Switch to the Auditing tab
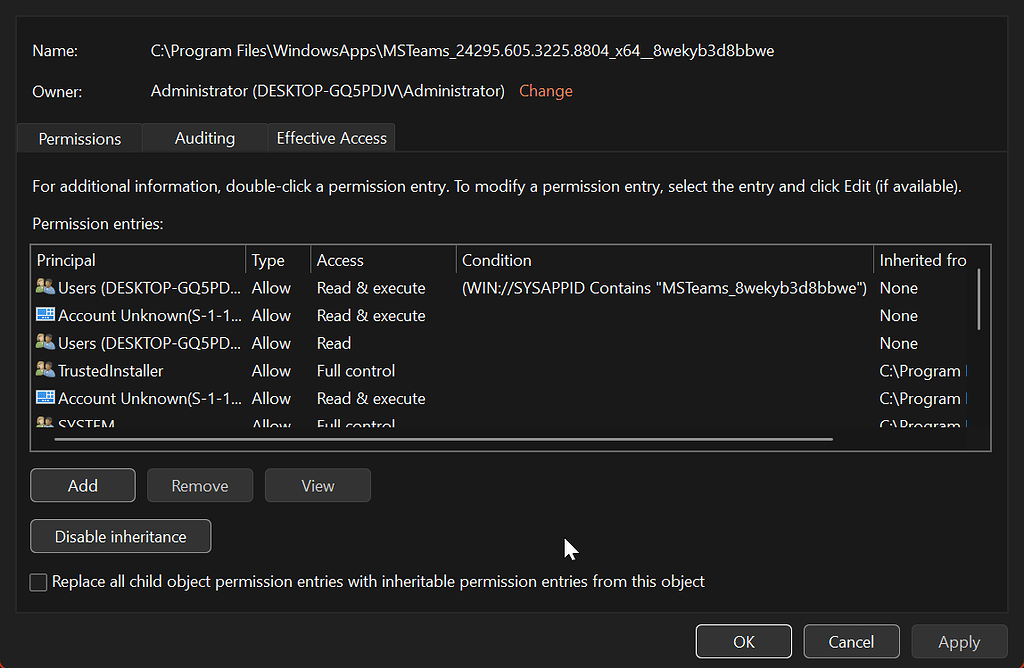 point(203,138)
